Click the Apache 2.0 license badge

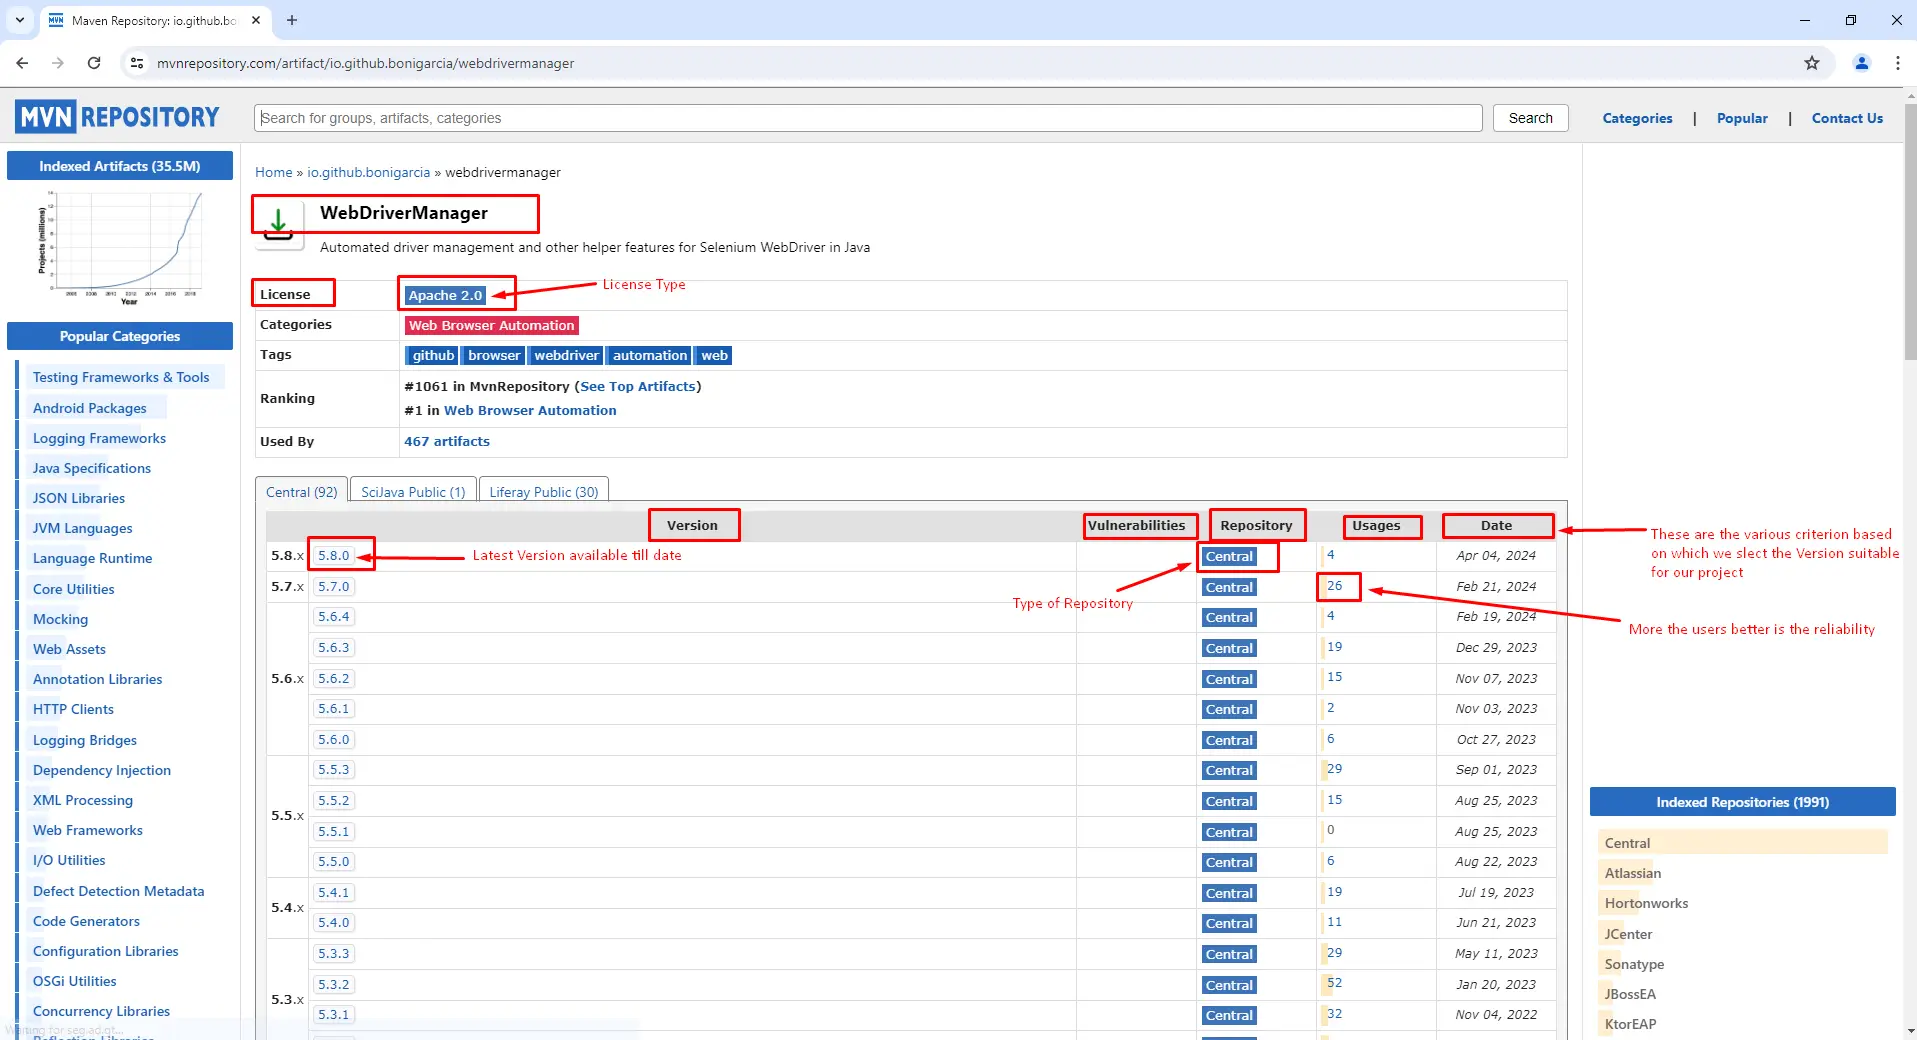coord(445,295)
